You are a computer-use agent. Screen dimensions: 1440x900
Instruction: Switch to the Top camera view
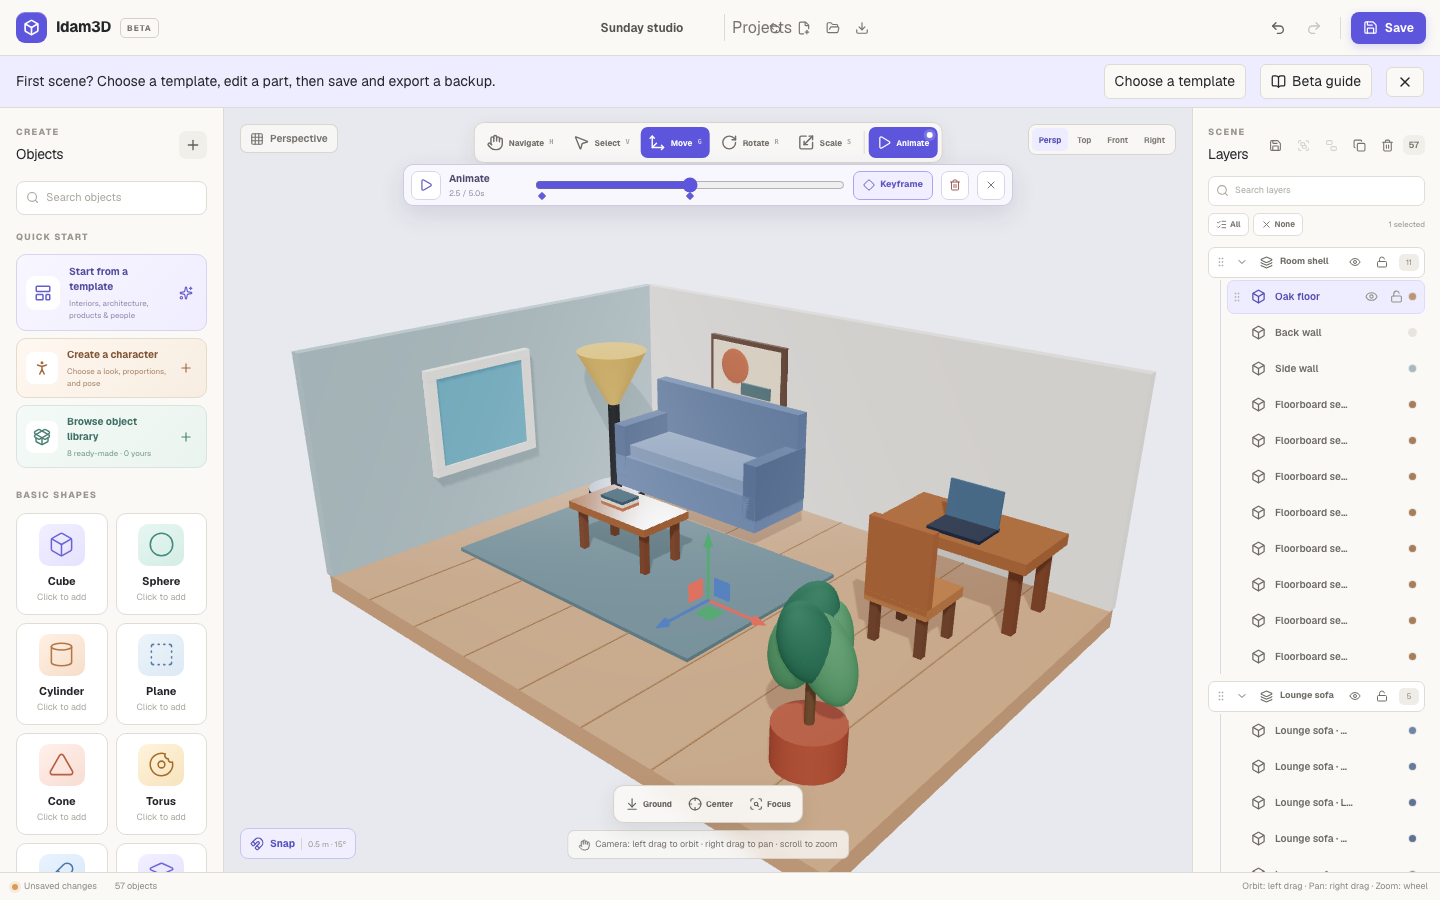click(x=1084, y=140)
